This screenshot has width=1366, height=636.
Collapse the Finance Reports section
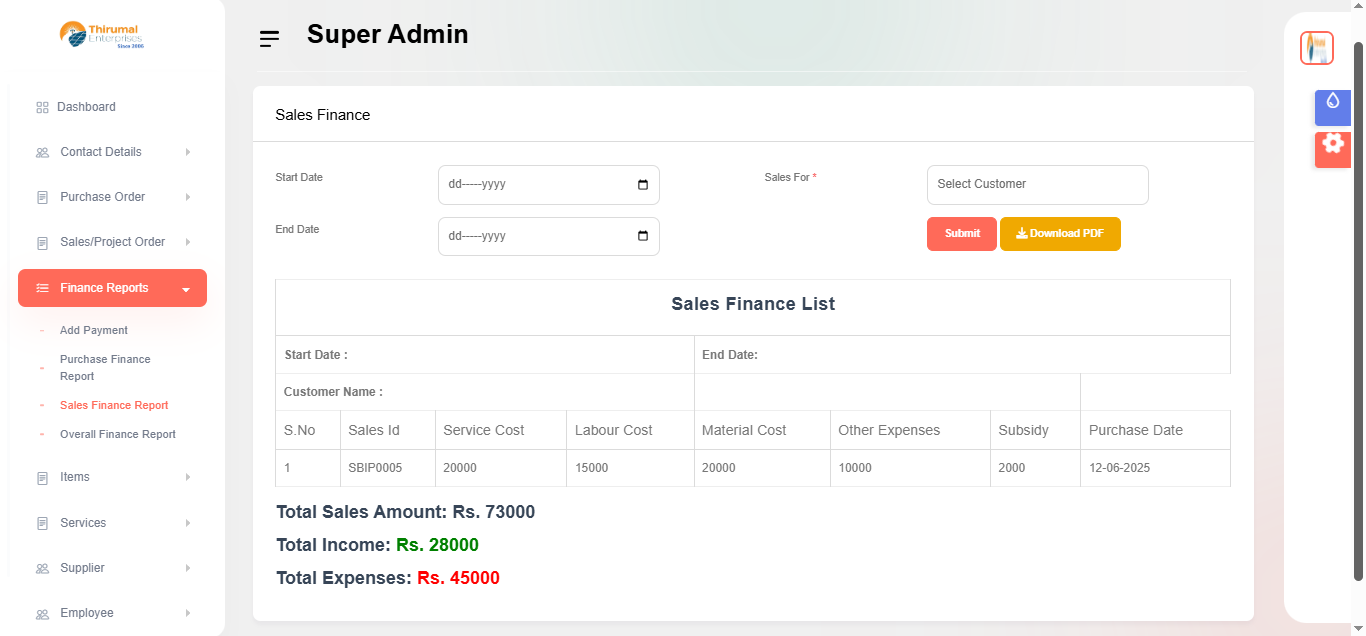112,288
